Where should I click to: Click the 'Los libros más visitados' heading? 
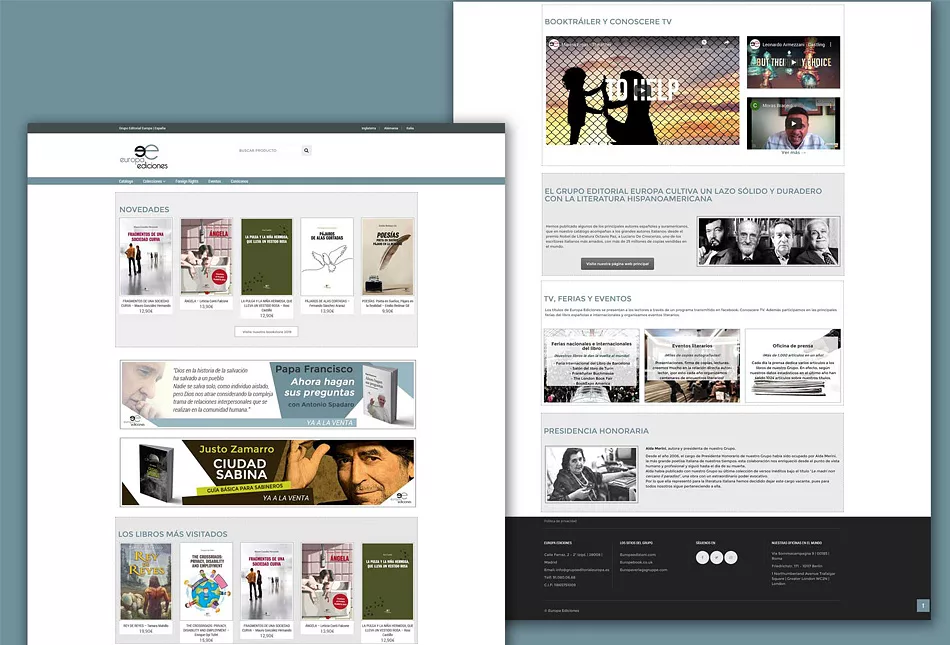click(173, 534)
